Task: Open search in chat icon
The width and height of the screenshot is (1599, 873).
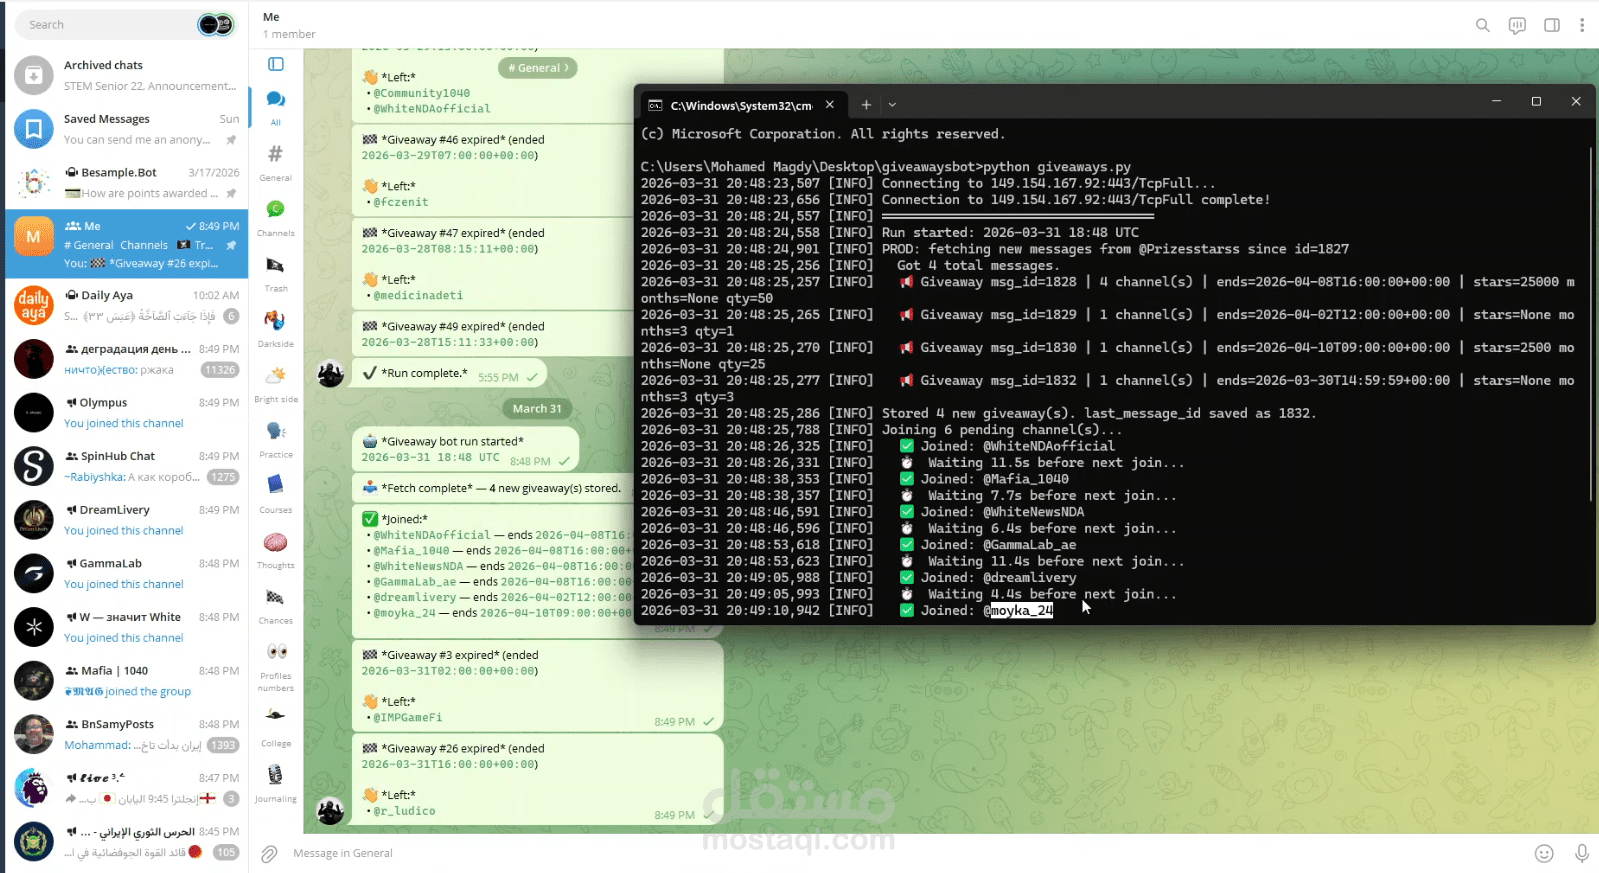Action: pos(1483,25)
